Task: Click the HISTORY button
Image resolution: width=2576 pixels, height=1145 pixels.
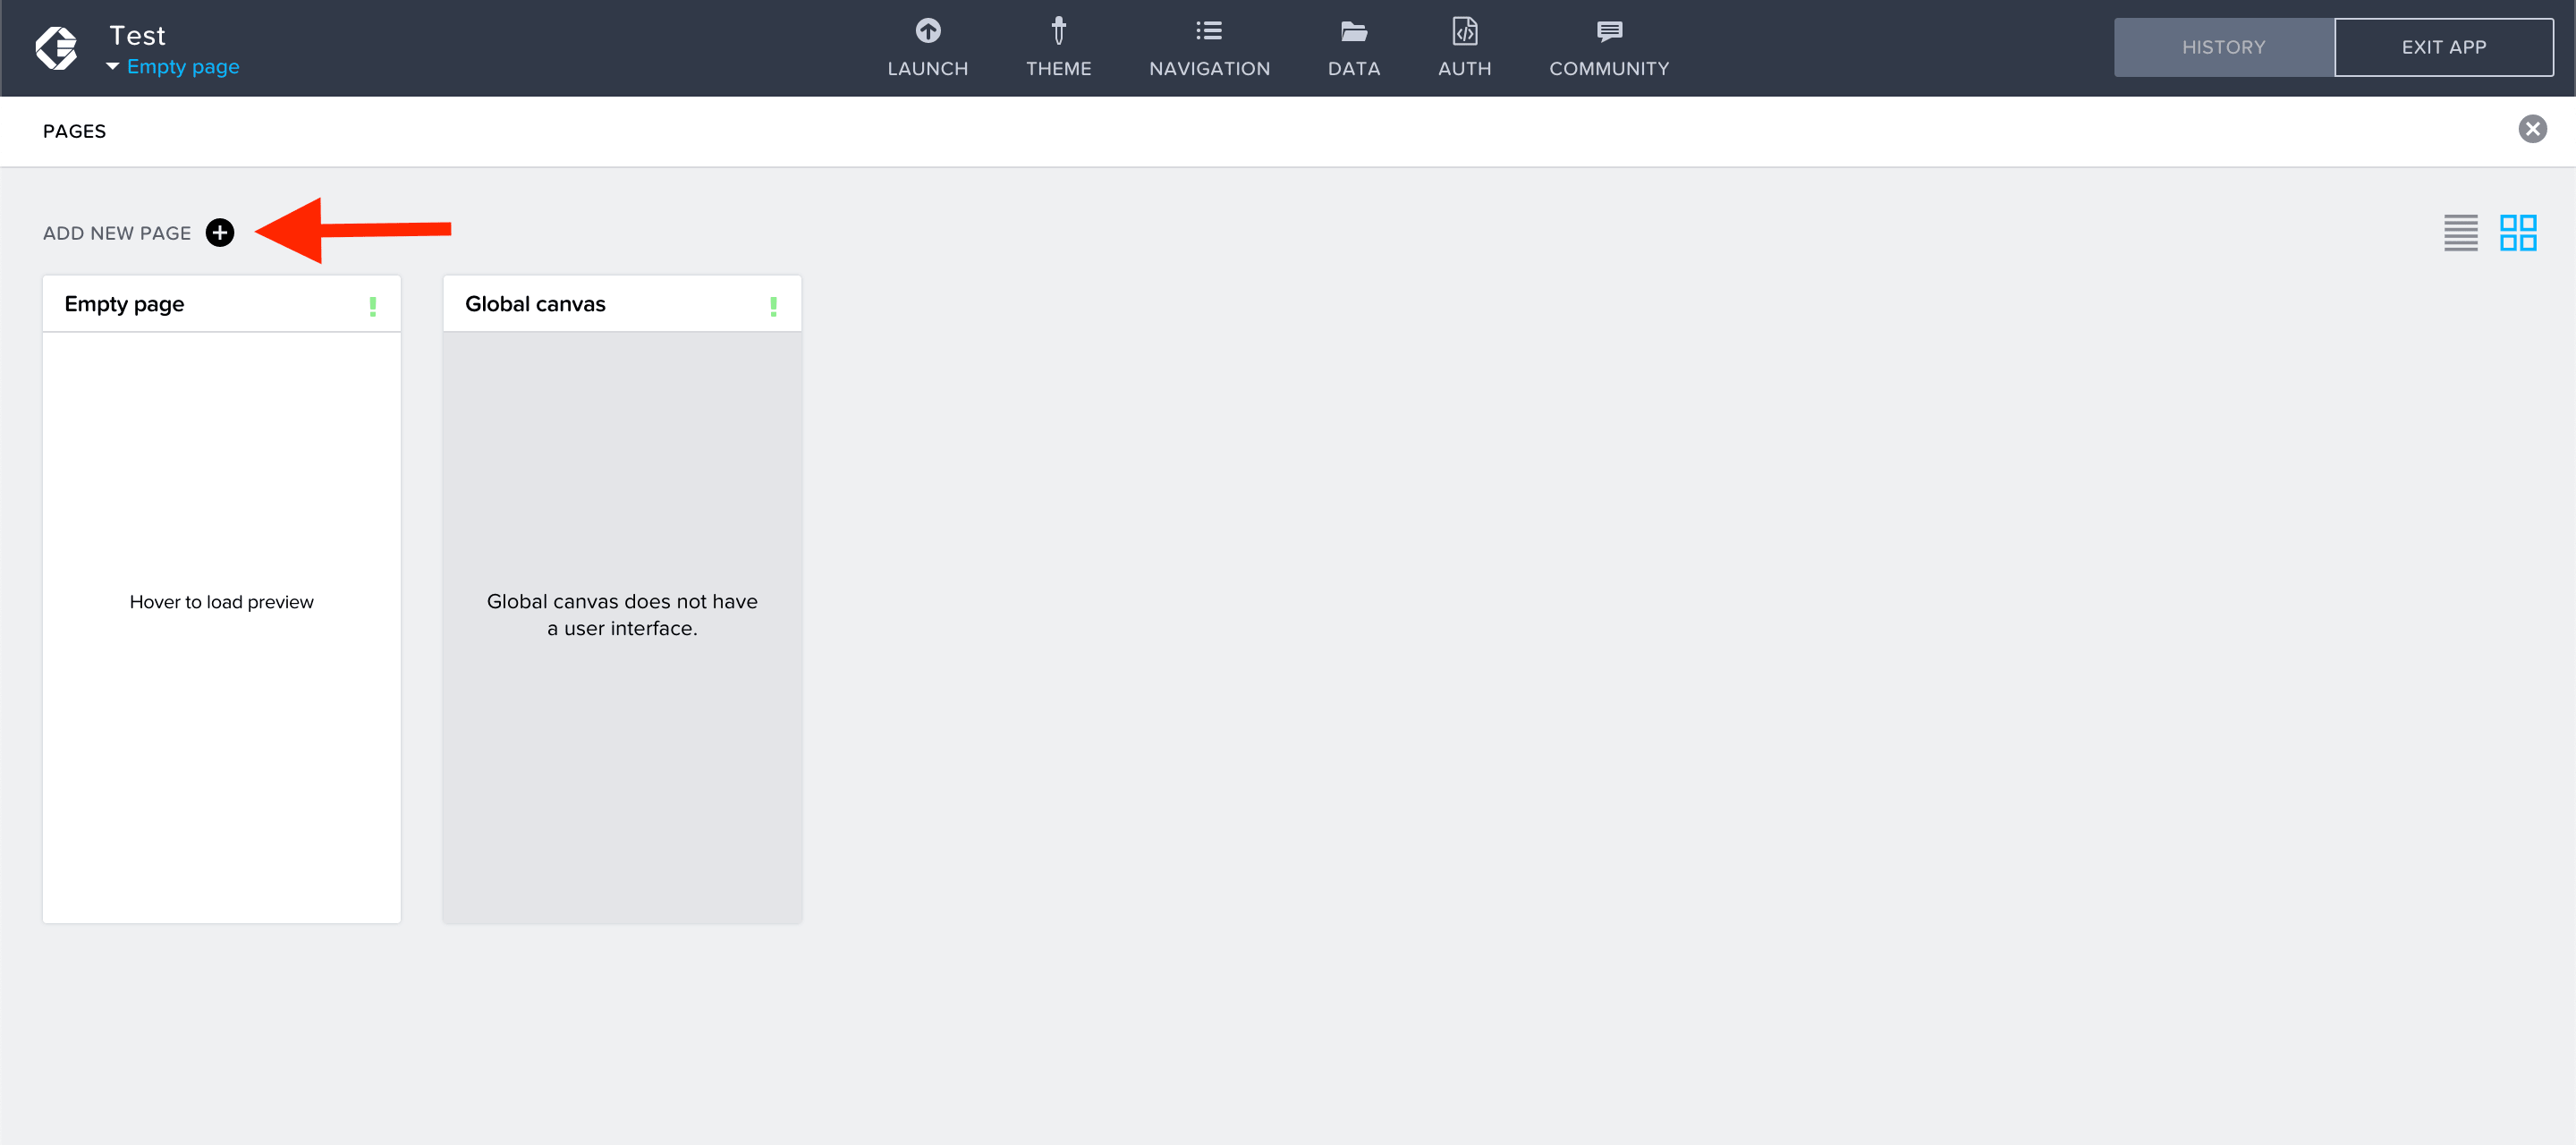Action: (x=2219, y=47)
